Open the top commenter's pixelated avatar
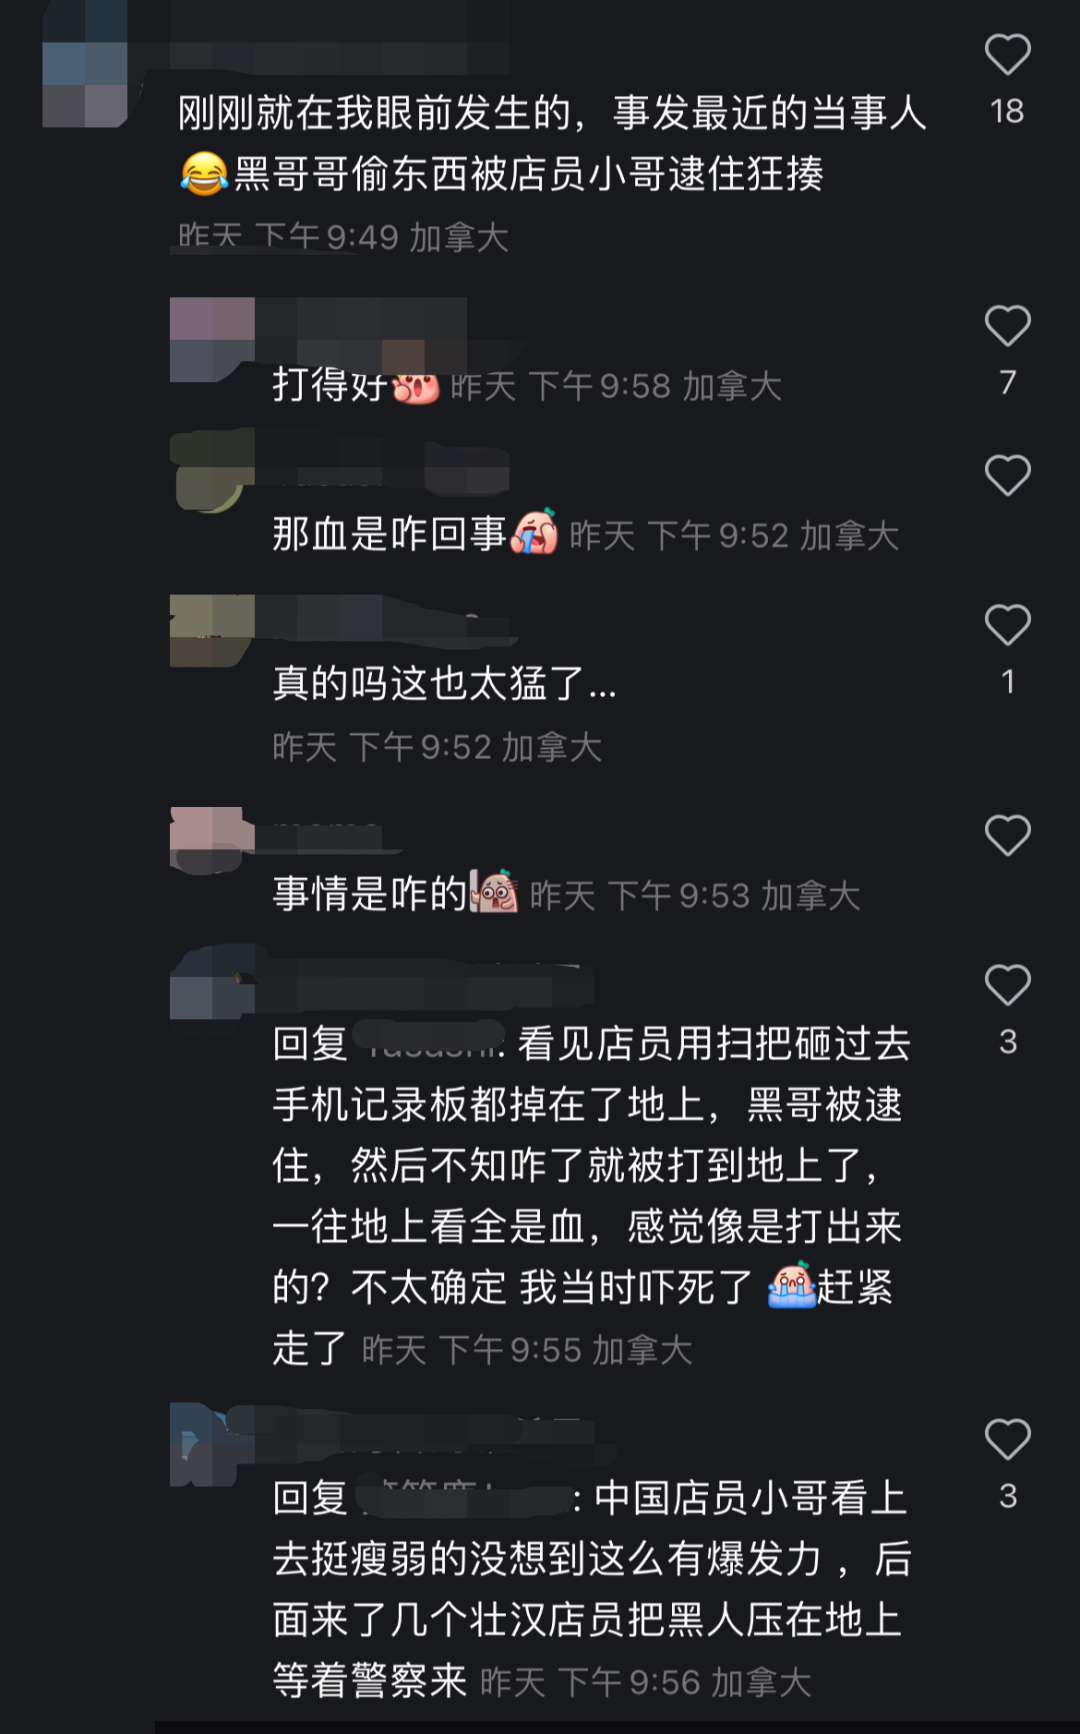This screenshot has height=1734, width=1080. (x=85, y=64)
